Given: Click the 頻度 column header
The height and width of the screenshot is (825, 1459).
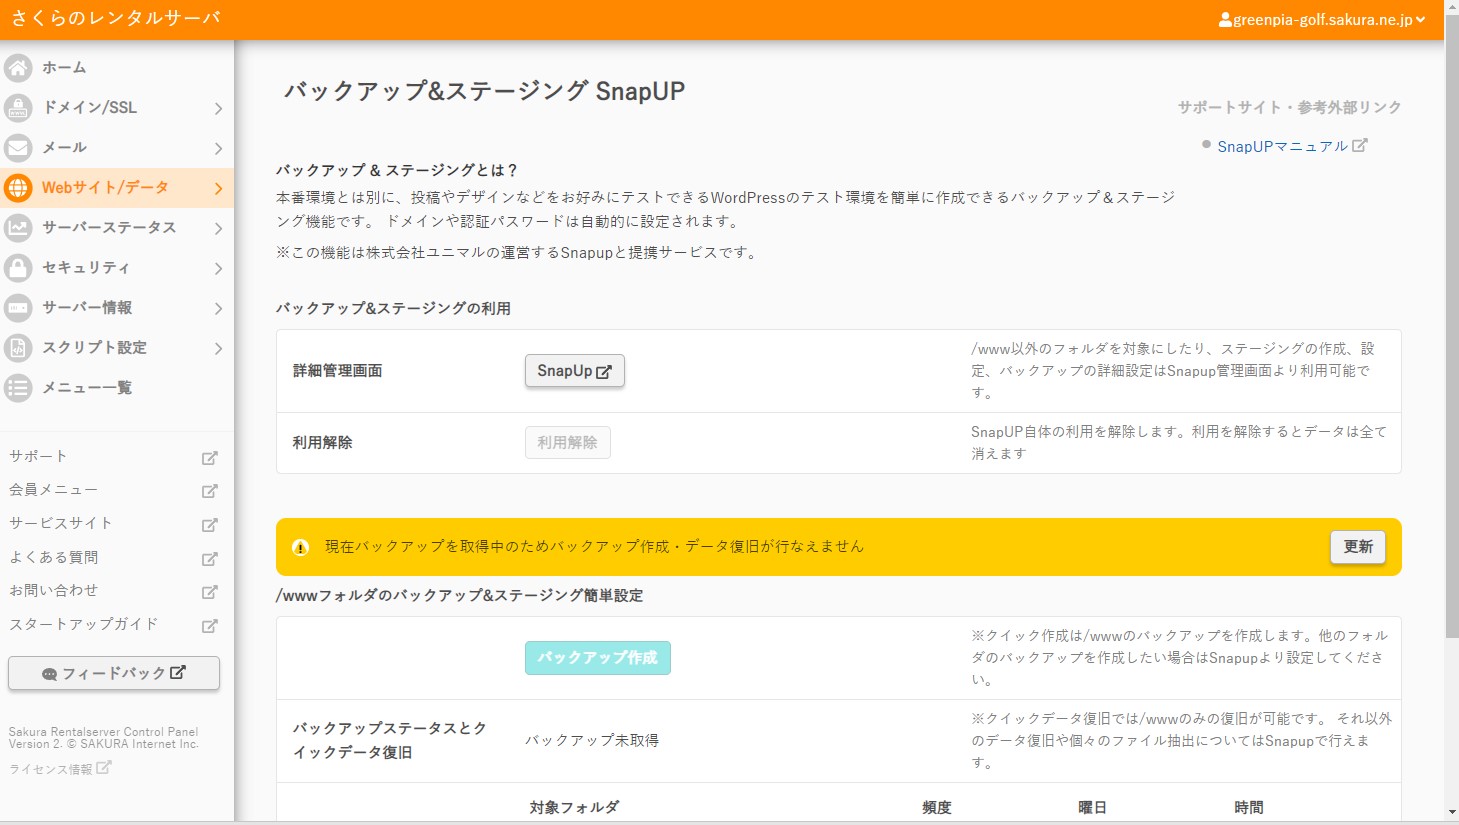Looking at the screenshot, I should click(937, 807).
